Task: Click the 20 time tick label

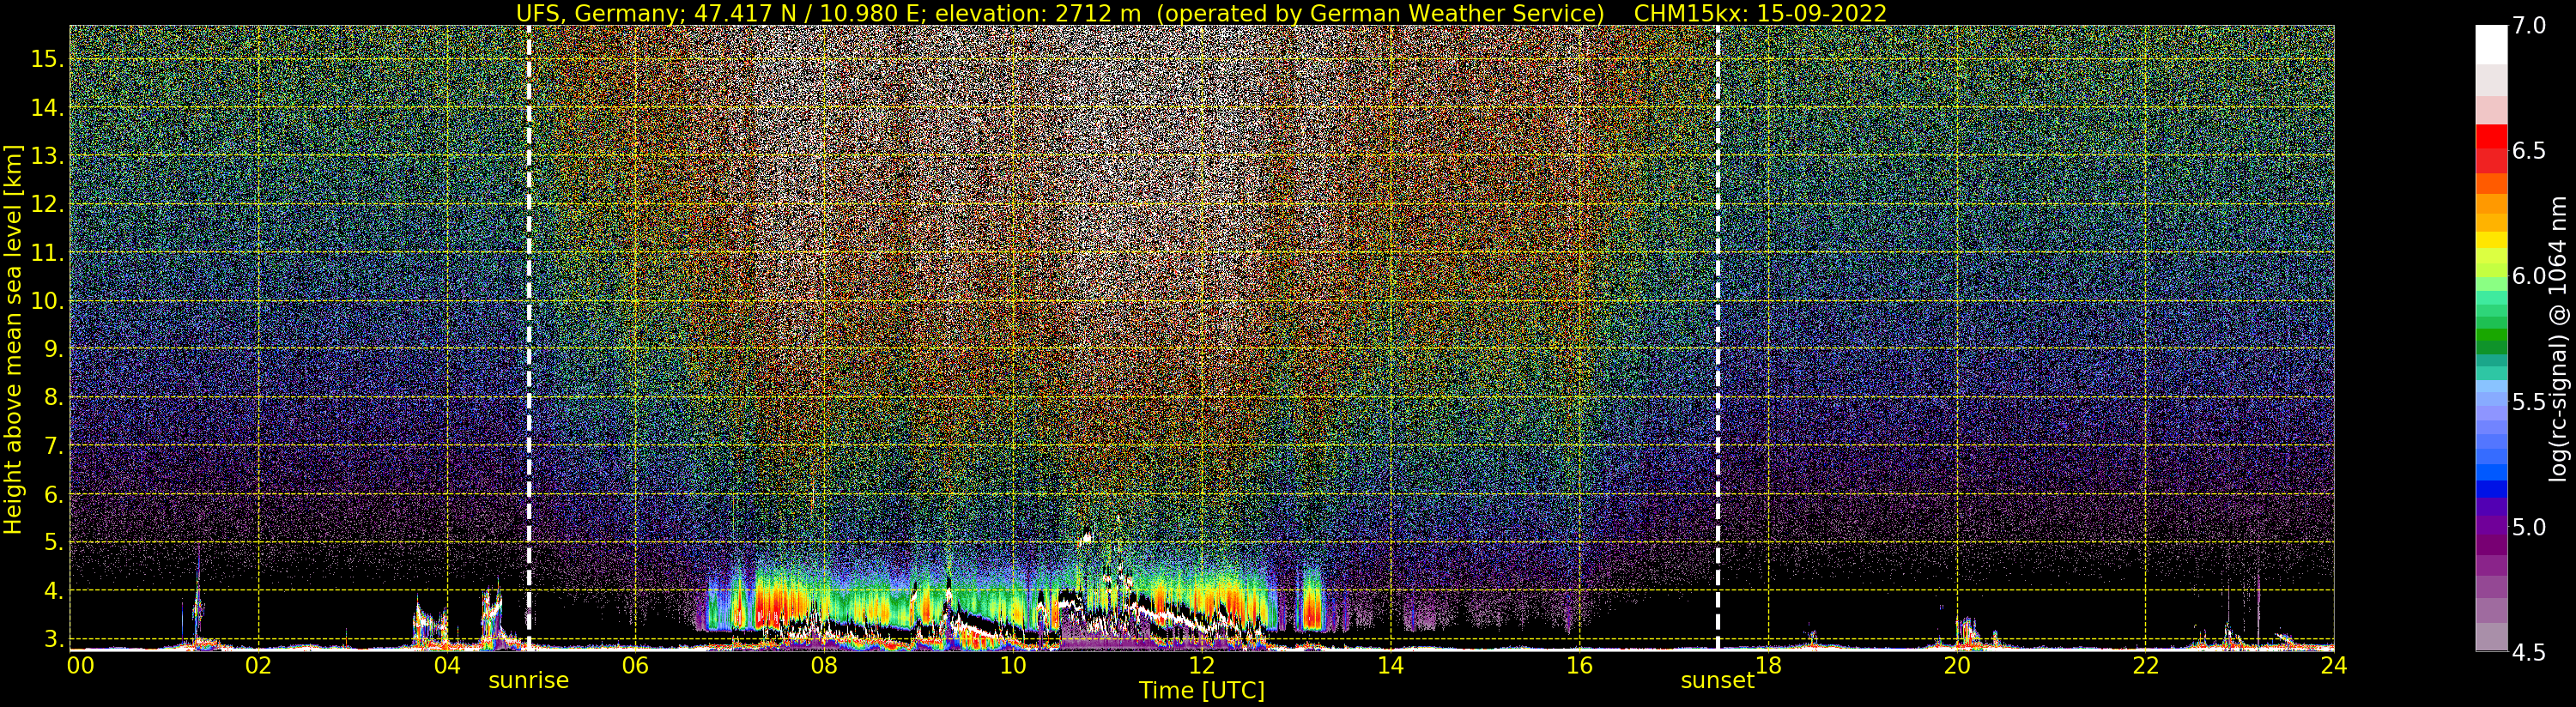Action: [x=1956, y=665]
